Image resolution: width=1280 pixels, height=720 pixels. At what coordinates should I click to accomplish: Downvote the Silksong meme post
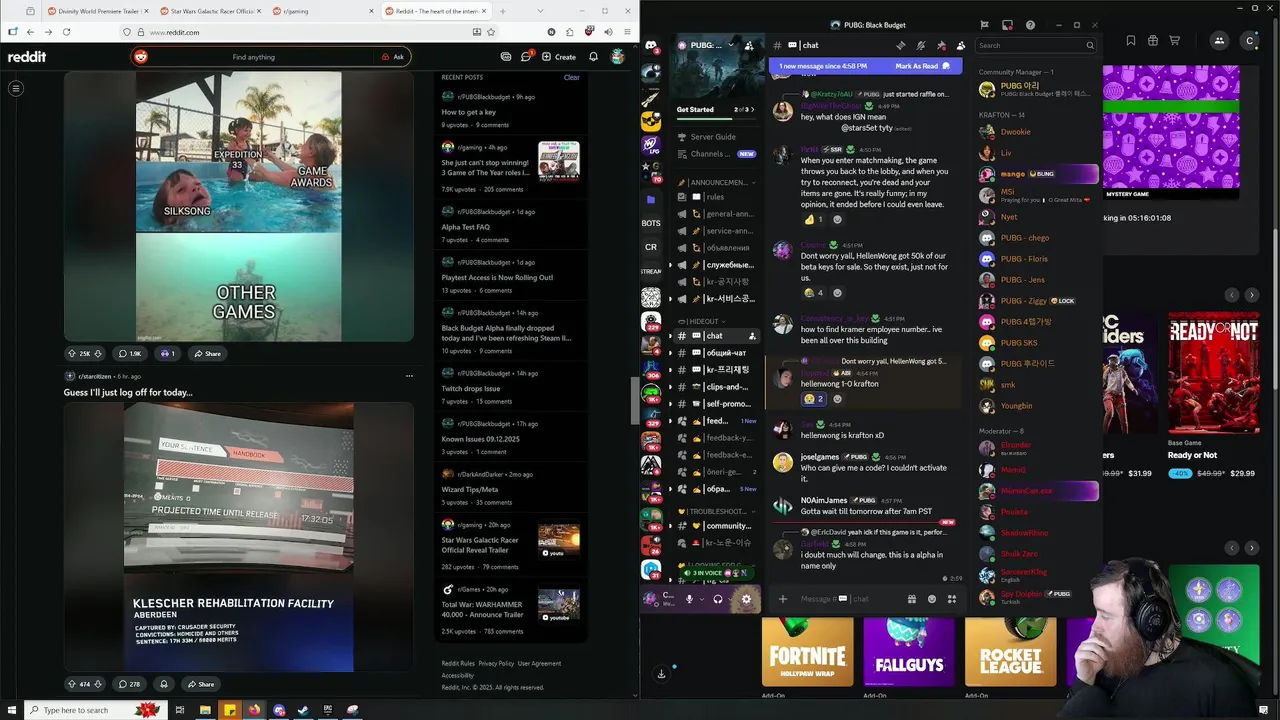98,353
